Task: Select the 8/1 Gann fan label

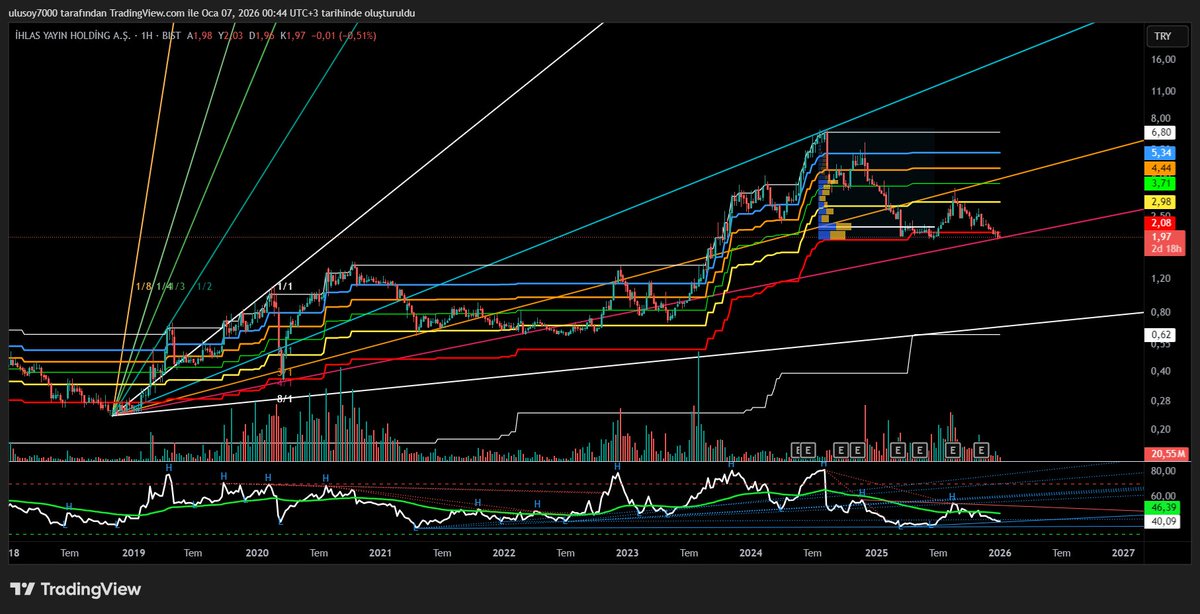Action: tap(285, 399)
